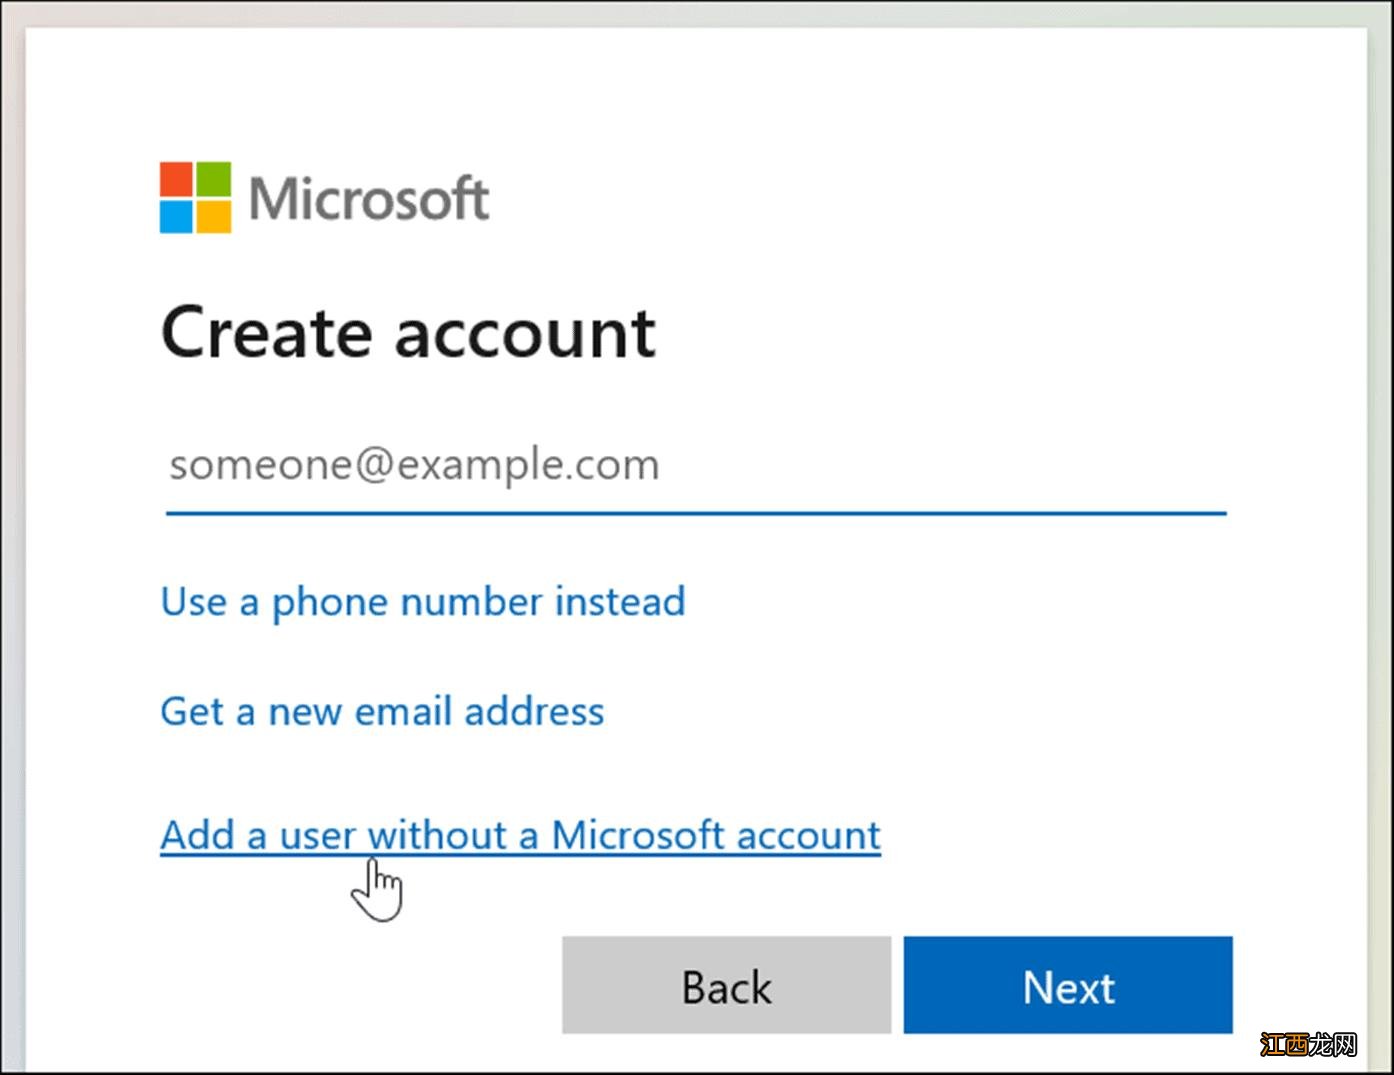
Task: Open 'Use a phone number instead' link
Action: (423, 602)
